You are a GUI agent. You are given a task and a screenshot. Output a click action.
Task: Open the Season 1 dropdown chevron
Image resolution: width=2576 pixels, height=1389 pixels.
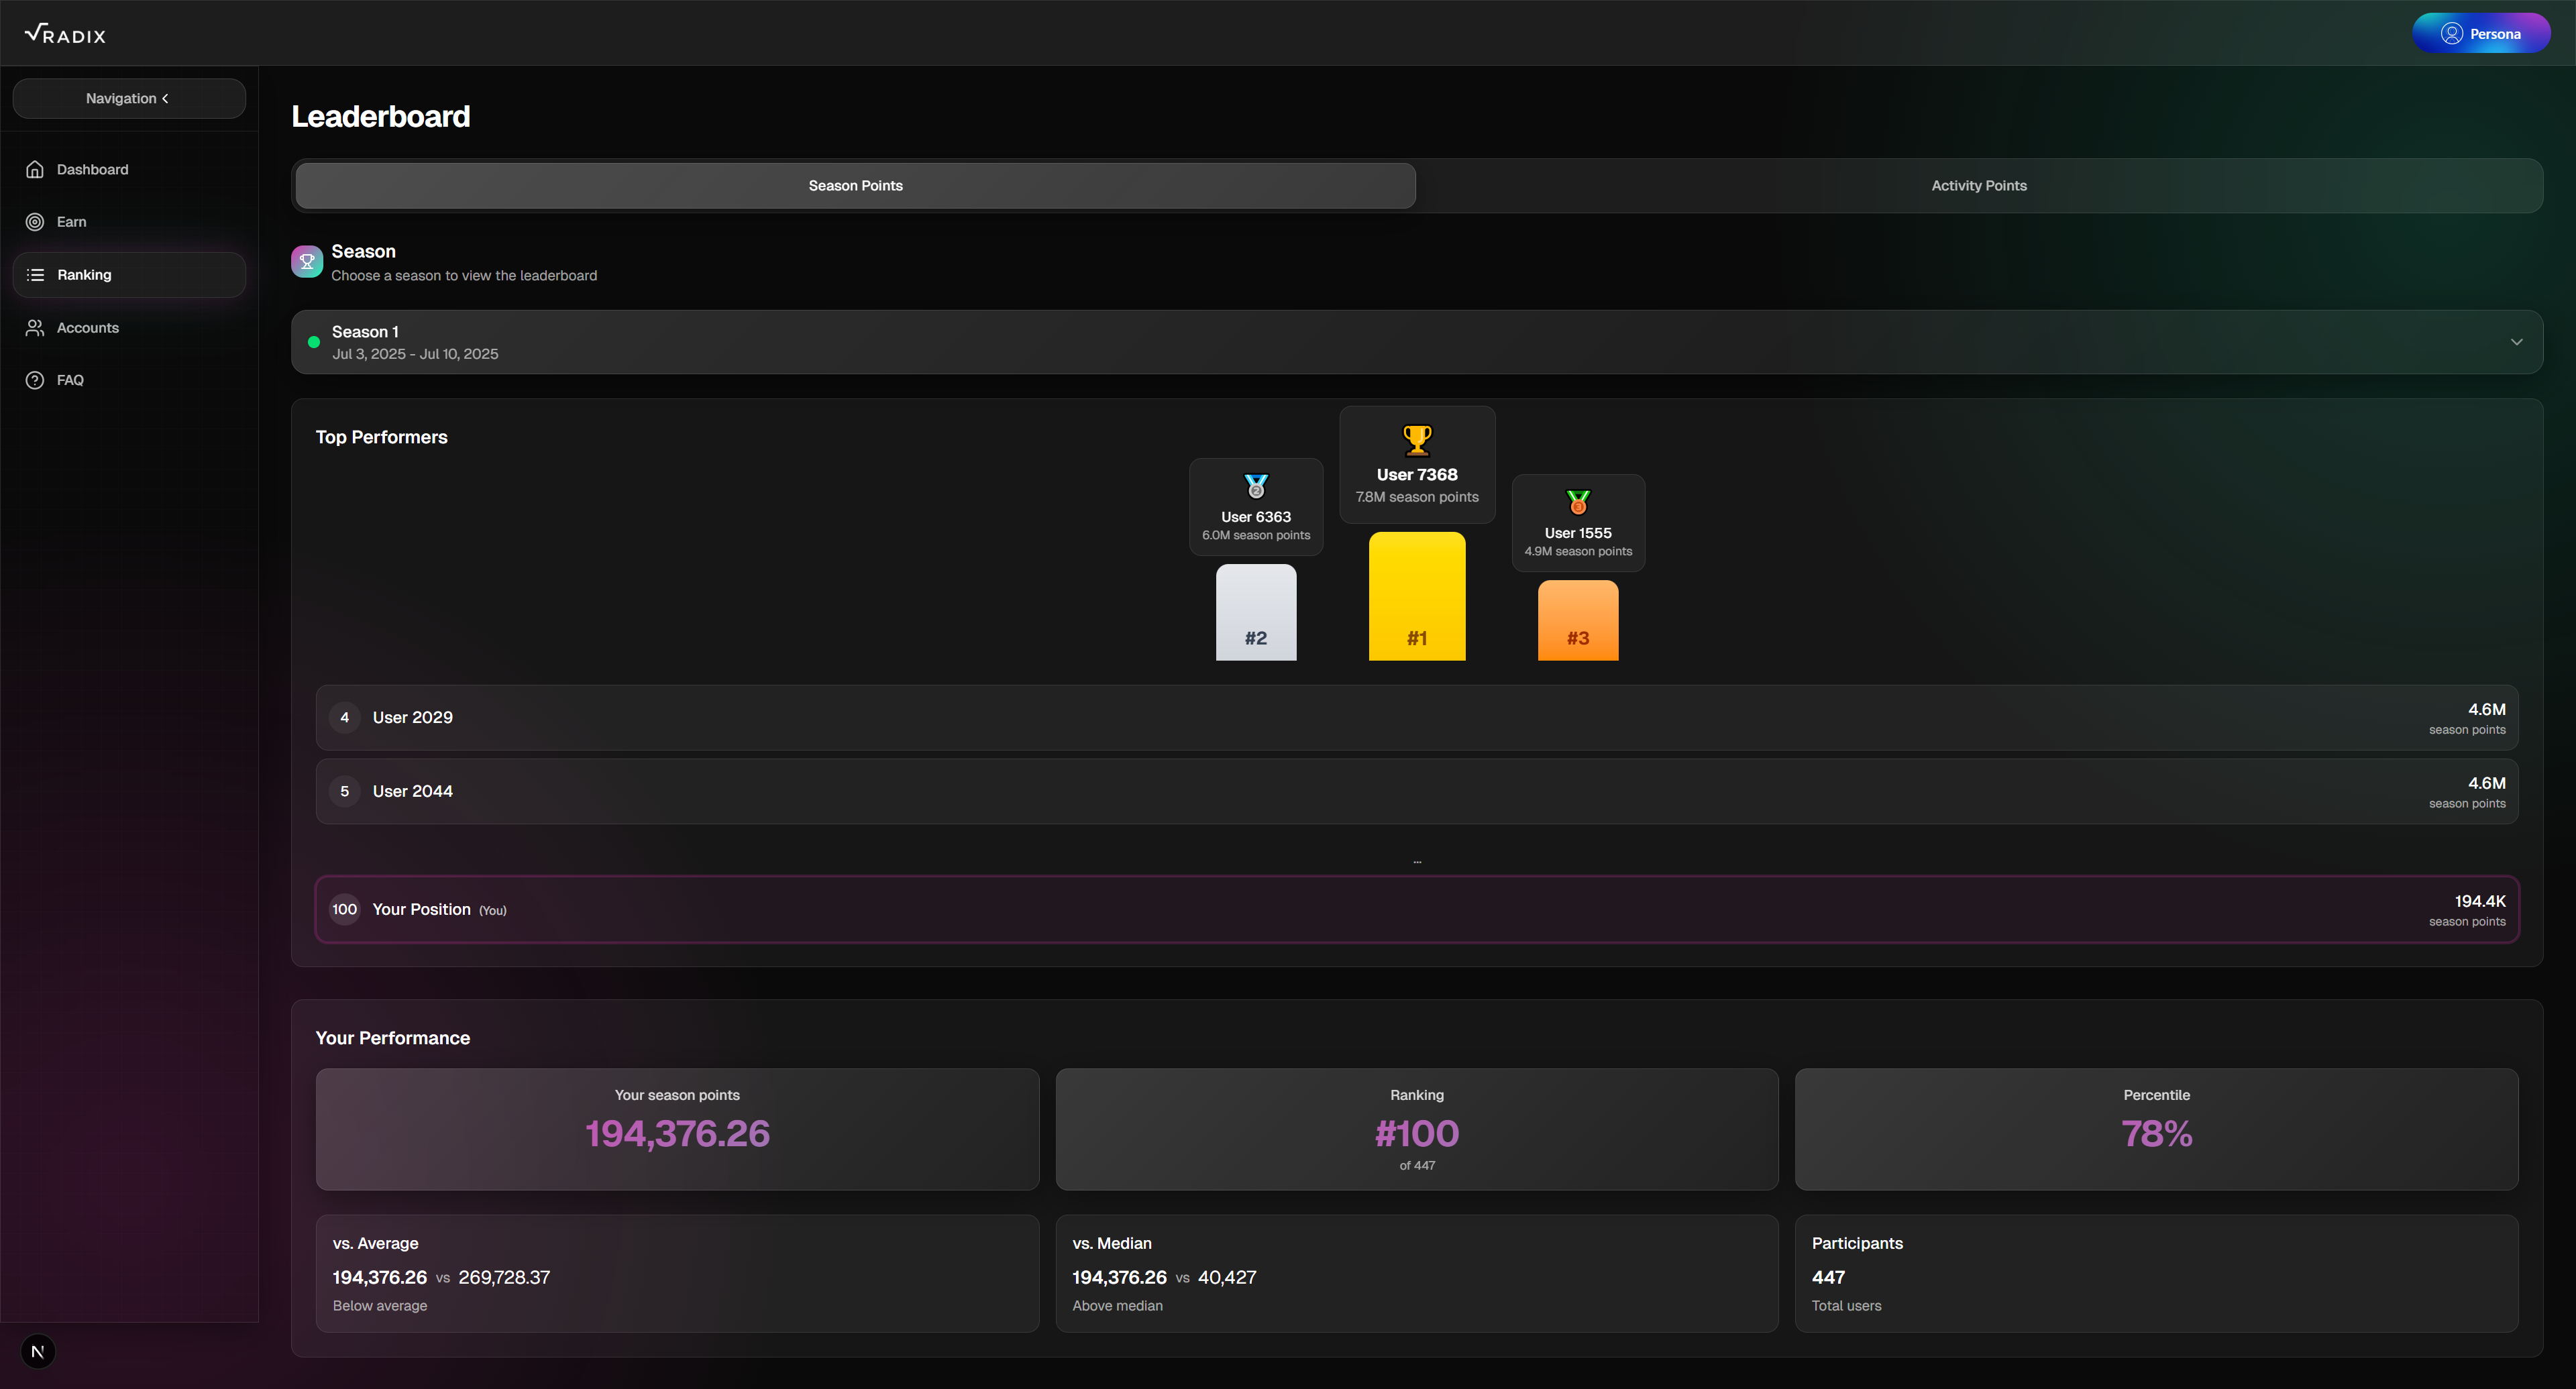click(x=2516, y=342)
